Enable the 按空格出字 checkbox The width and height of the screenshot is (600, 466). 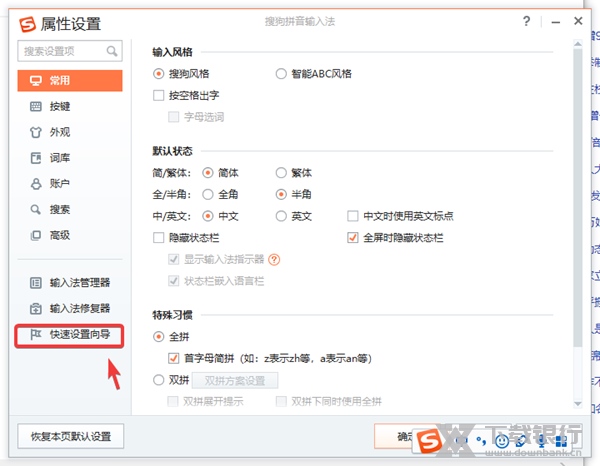click(159, 96)
